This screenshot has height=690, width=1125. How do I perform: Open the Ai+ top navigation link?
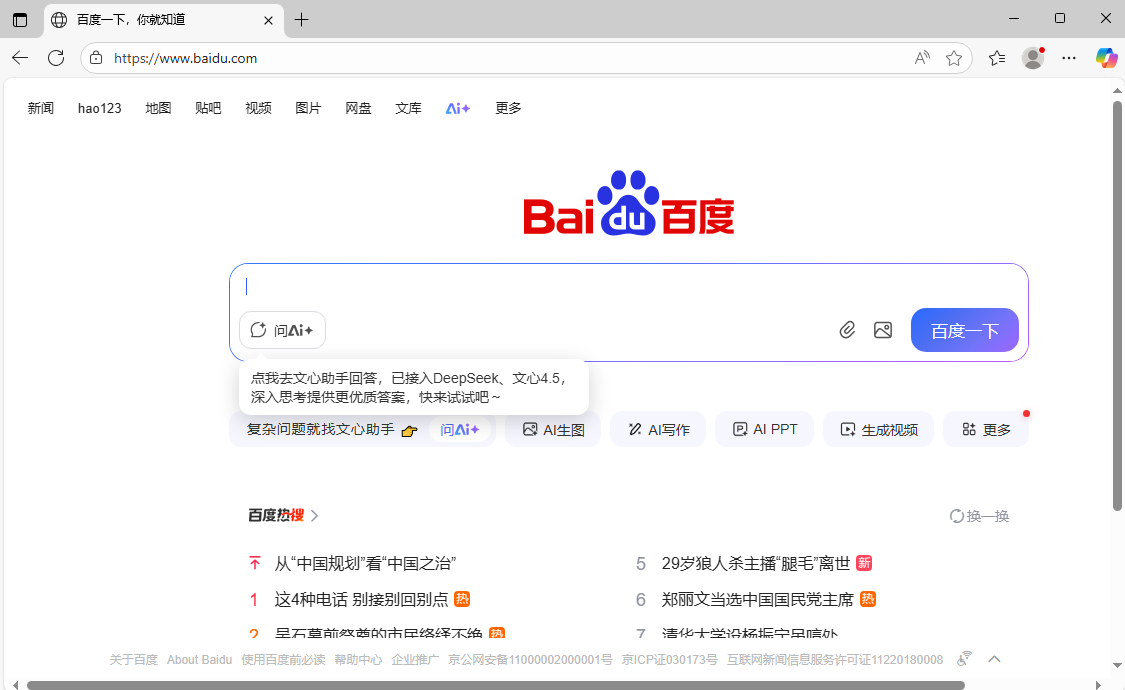(458, 108)
